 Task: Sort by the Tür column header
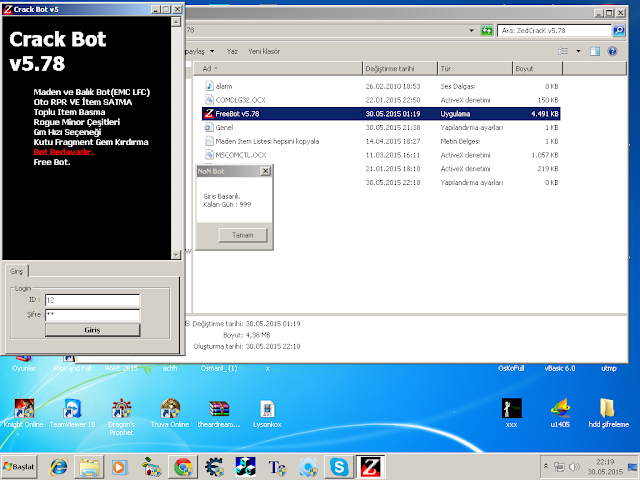point(475,69)
